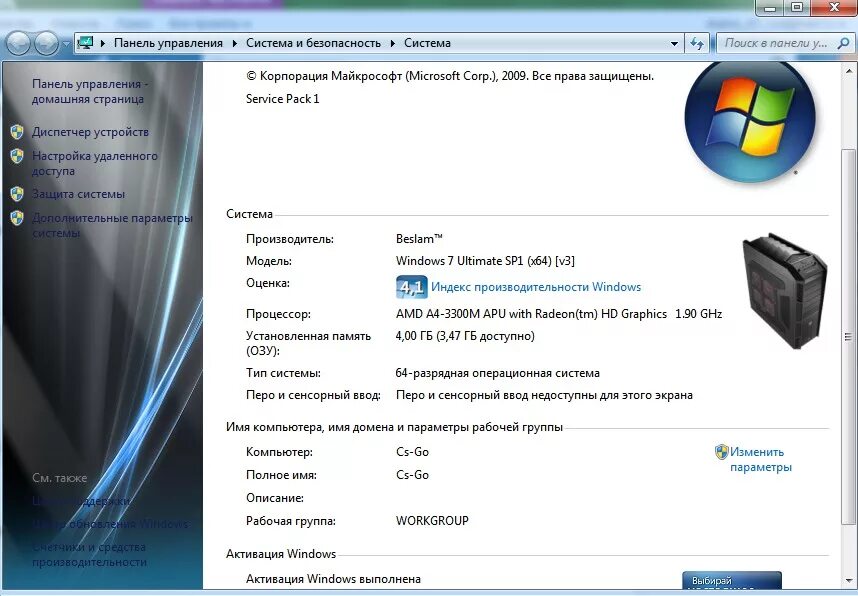Minimize the Система window

pos(770,8)
